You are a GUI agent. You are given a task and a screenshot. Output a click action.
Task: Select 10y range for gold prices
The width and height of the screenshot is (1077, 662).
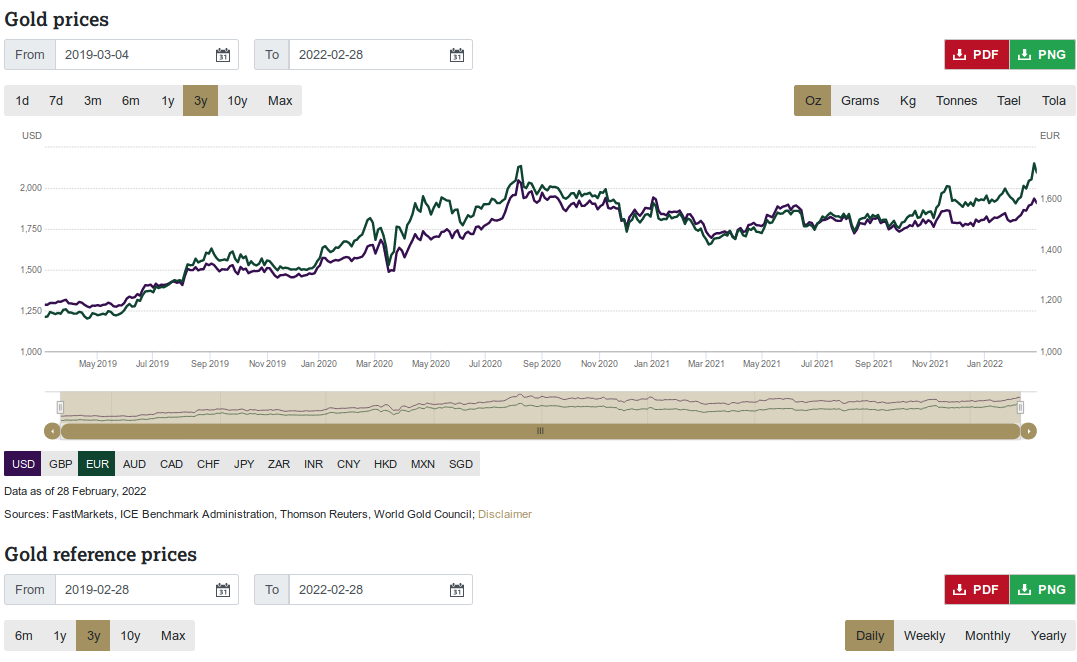click(237, 101)
